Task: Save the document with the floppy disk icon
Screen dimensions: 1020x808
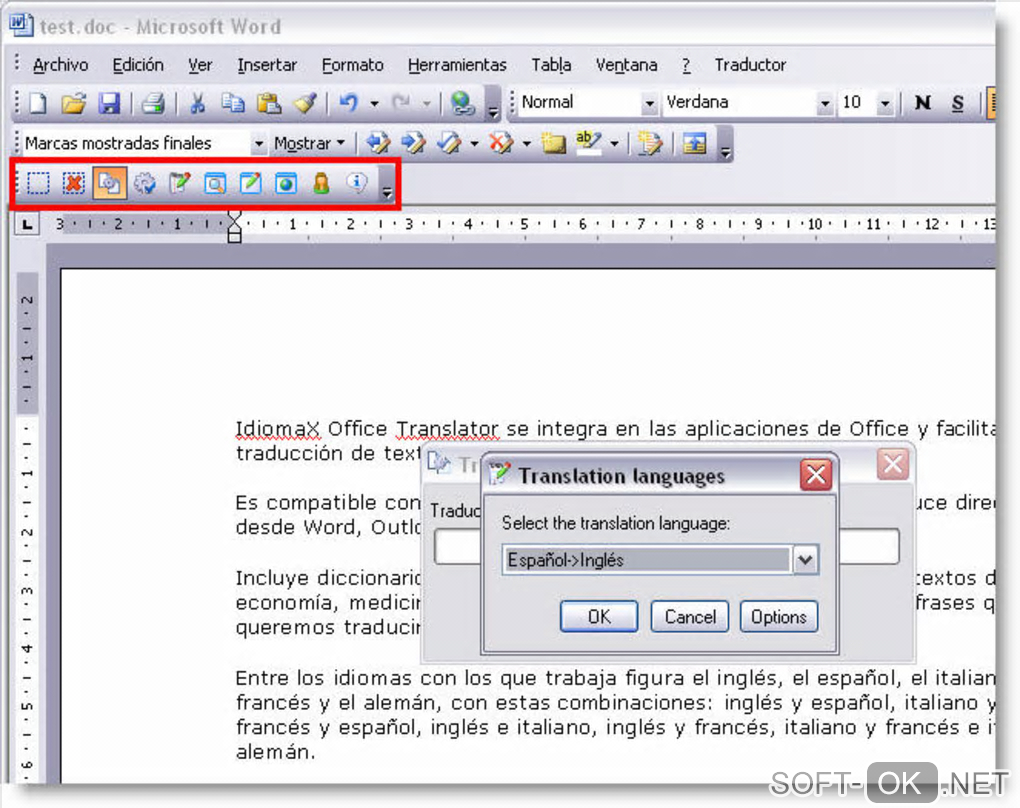Action: 109,103
